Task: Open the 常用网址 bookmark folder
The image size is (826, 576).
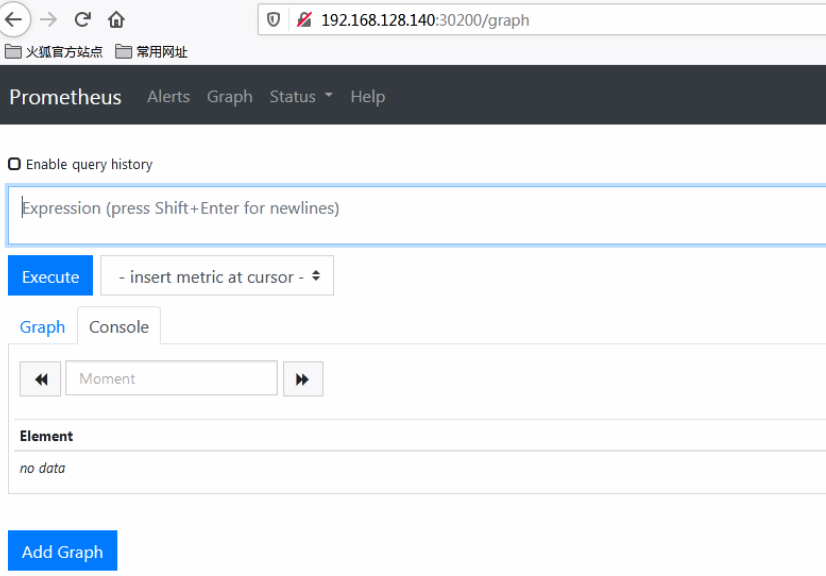Action: (151, 52)
